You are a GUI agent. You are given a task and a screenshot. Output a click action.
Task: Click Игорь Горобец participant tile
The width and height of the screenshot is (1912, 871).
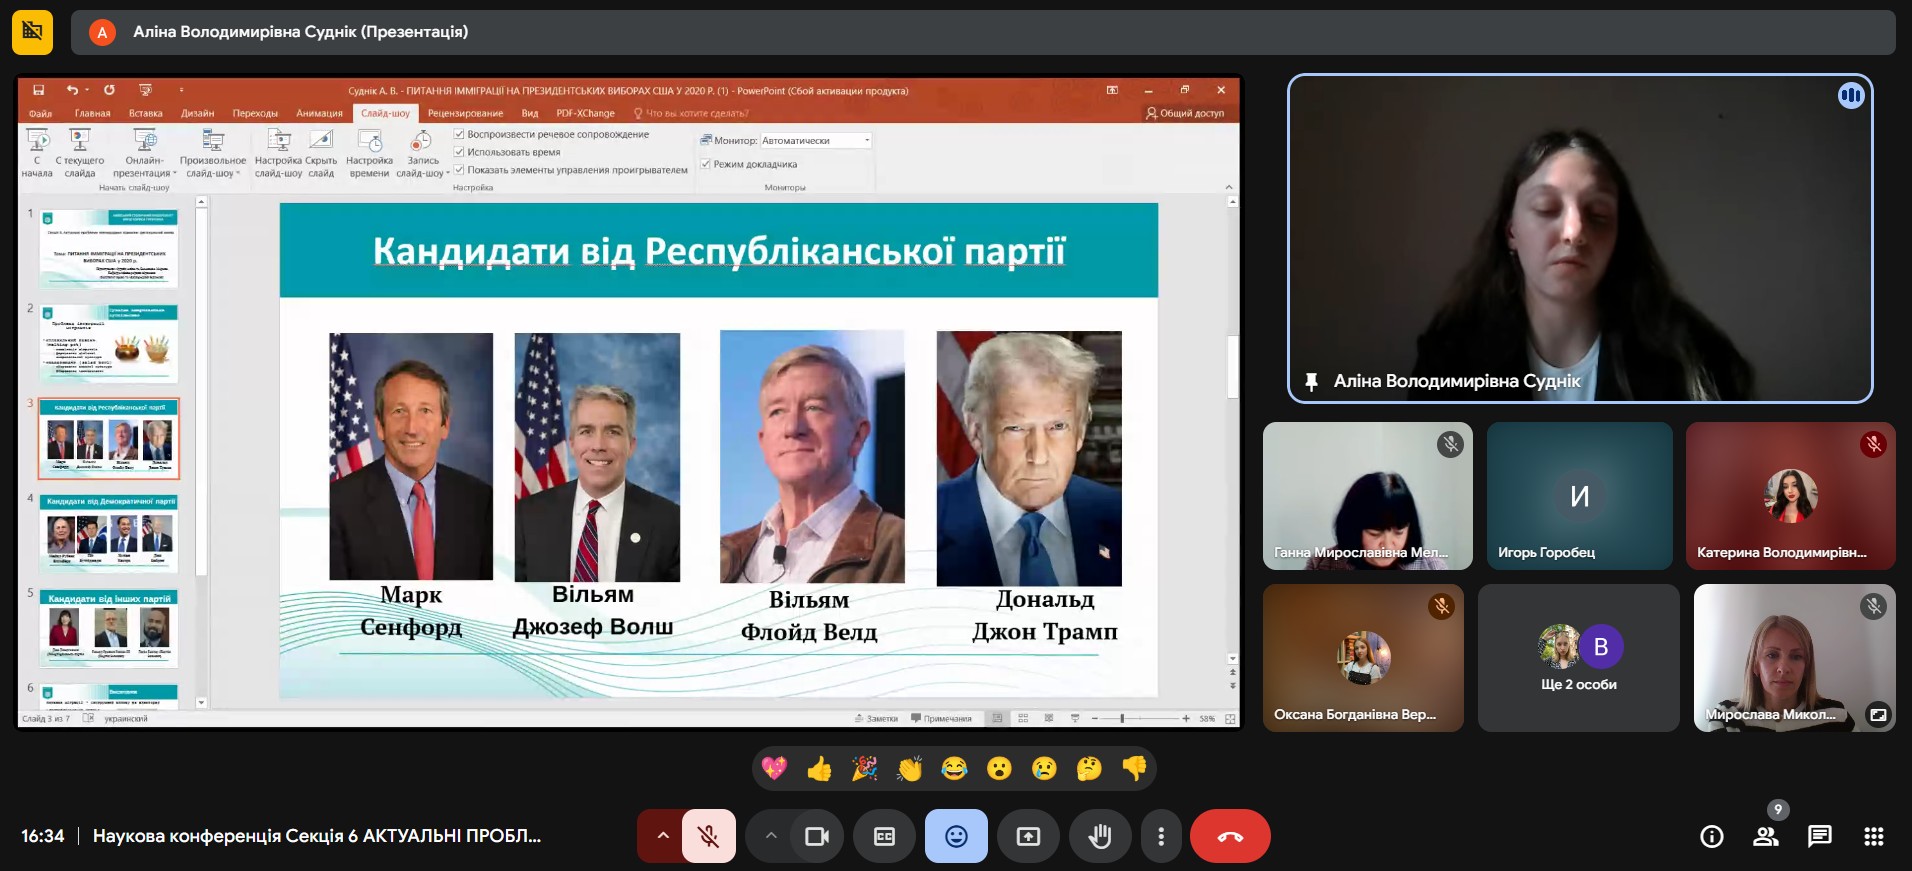click(x=1579, y=496)
